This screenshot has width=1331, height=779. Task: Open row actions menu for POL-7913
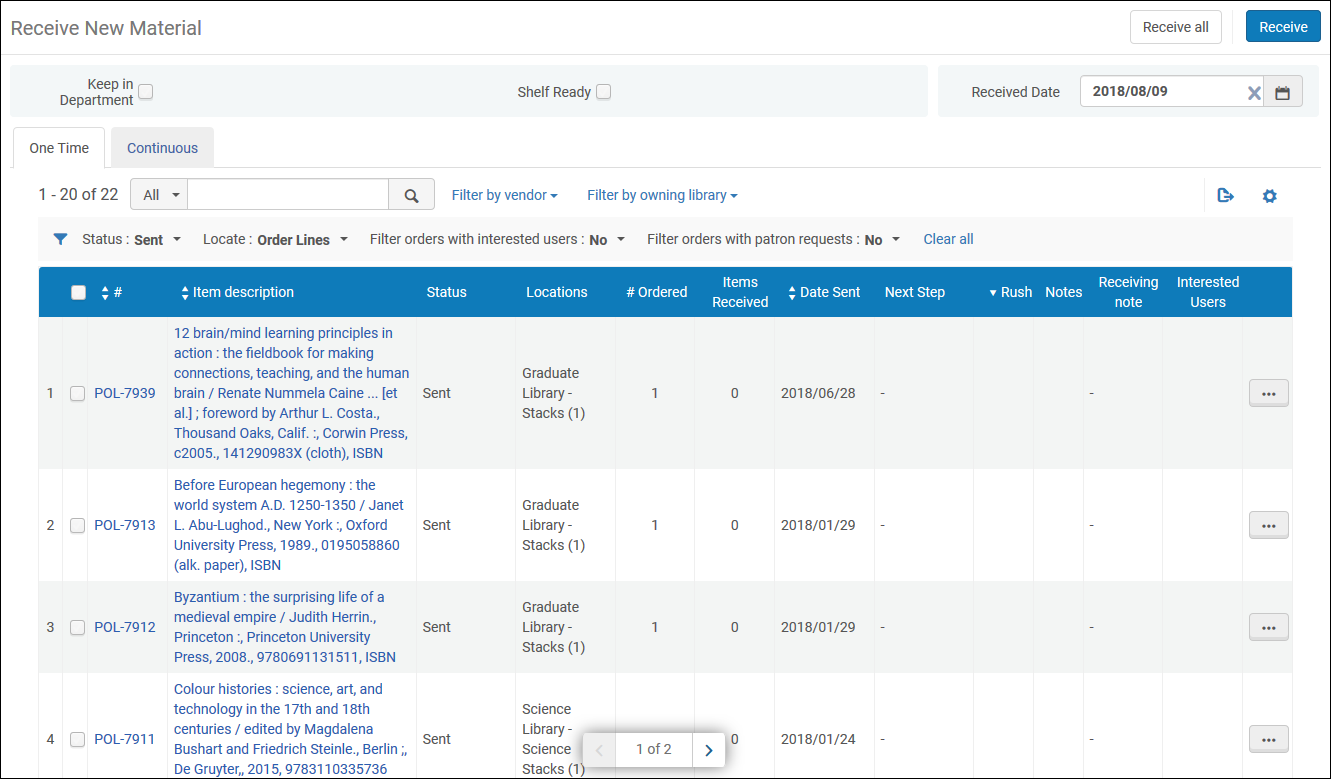pos(1268,525)
